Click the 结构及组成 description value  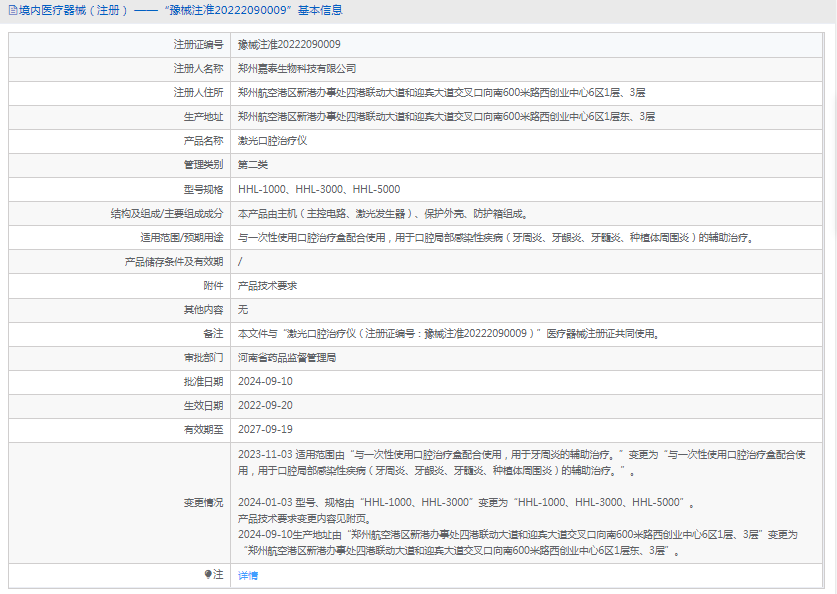[383, 213]
